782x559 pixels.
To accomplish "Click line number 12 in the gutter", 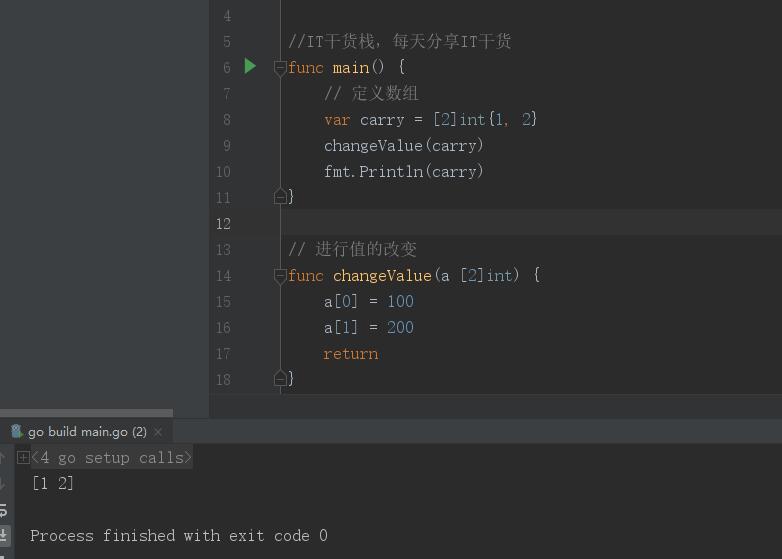I will [x=223, y=224].
